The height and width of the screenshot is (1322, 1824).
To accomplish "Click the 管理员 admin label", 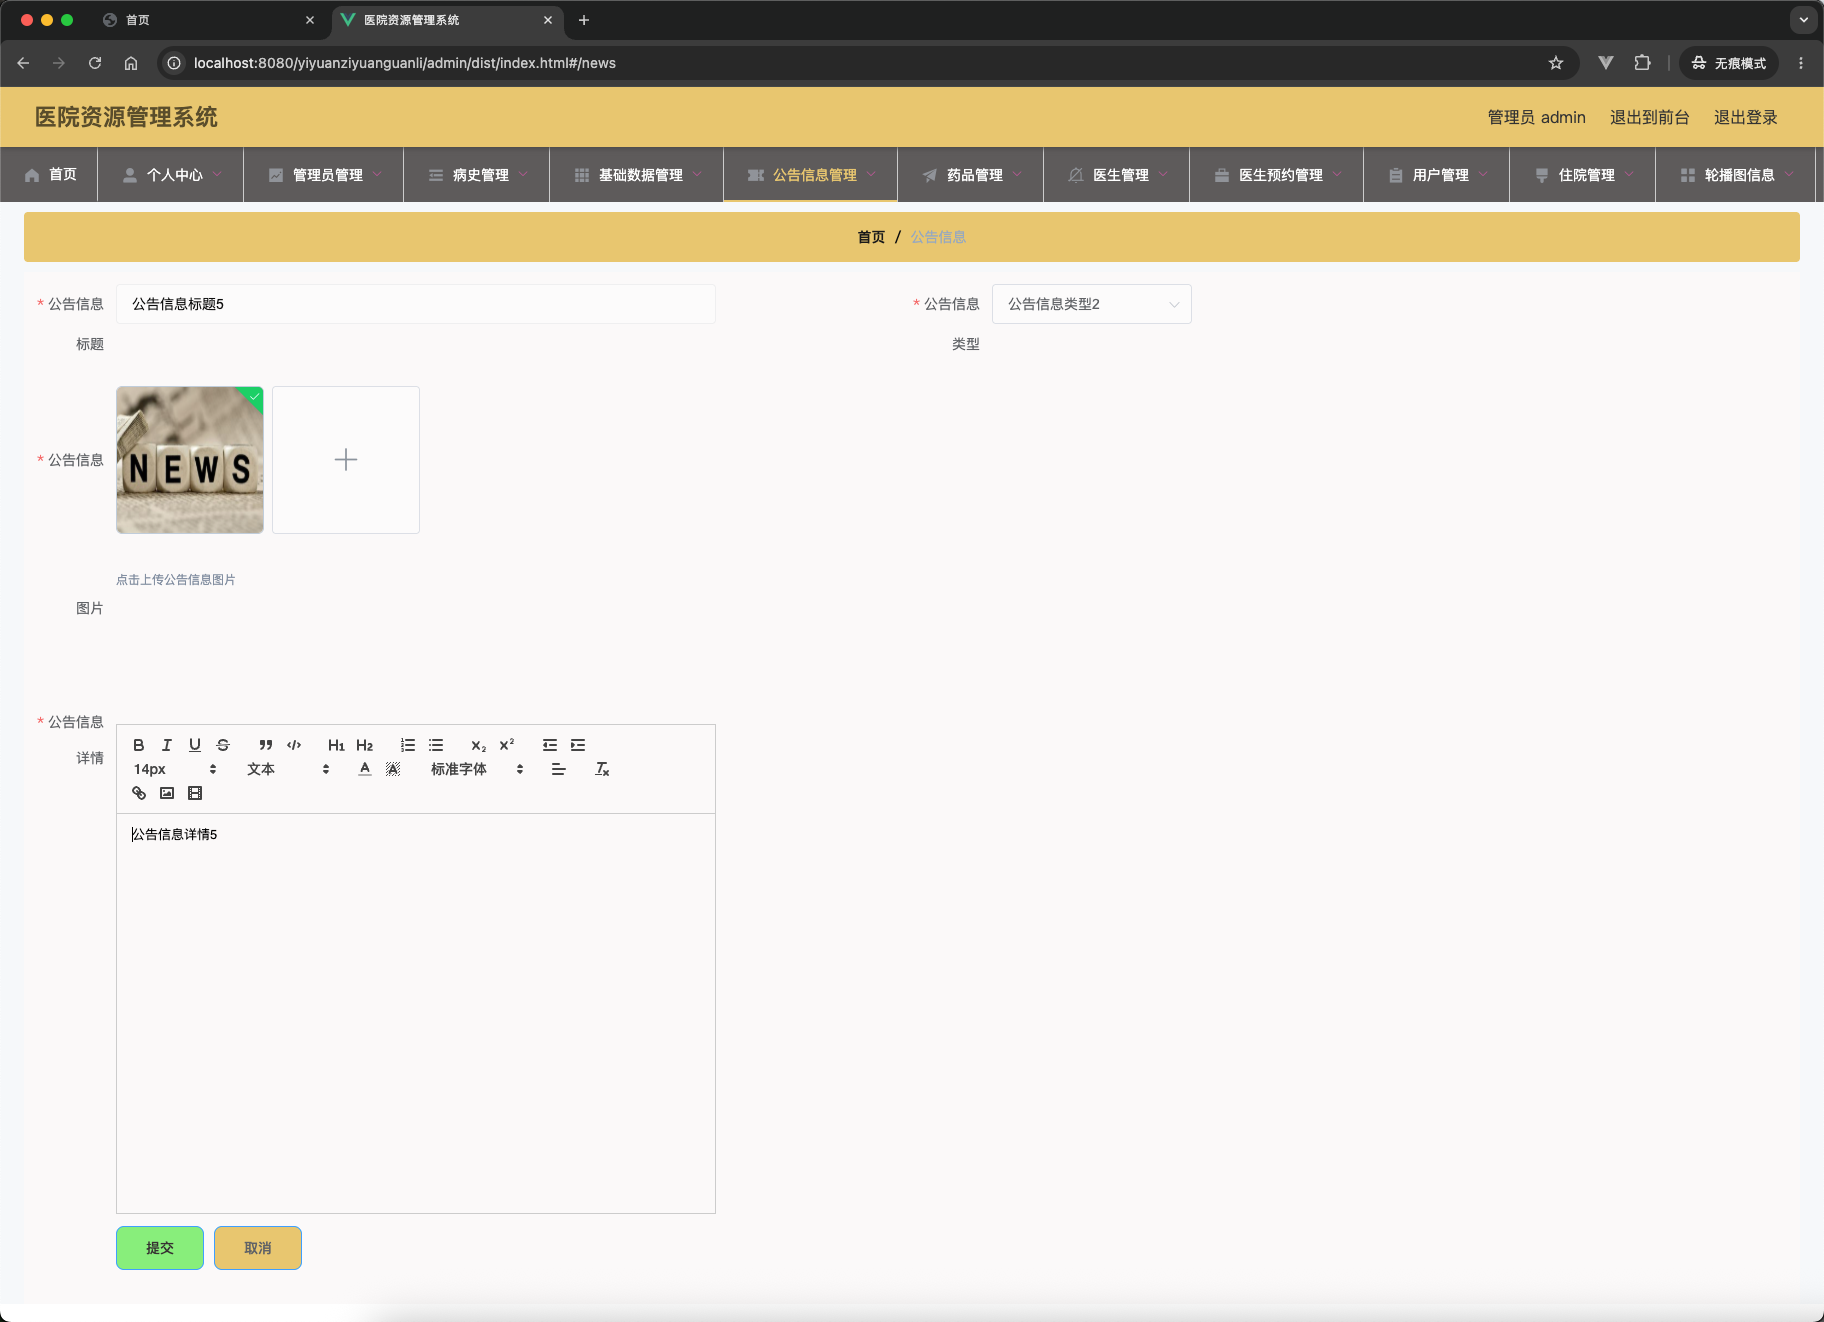I will 1536,117.
